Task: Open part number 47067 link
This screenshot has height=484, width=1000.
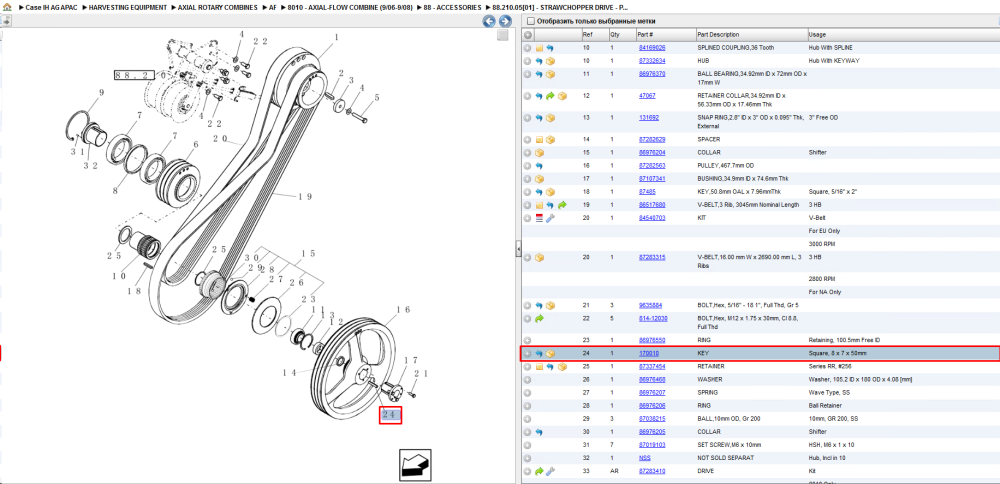Action: click(x=647, y=96)
